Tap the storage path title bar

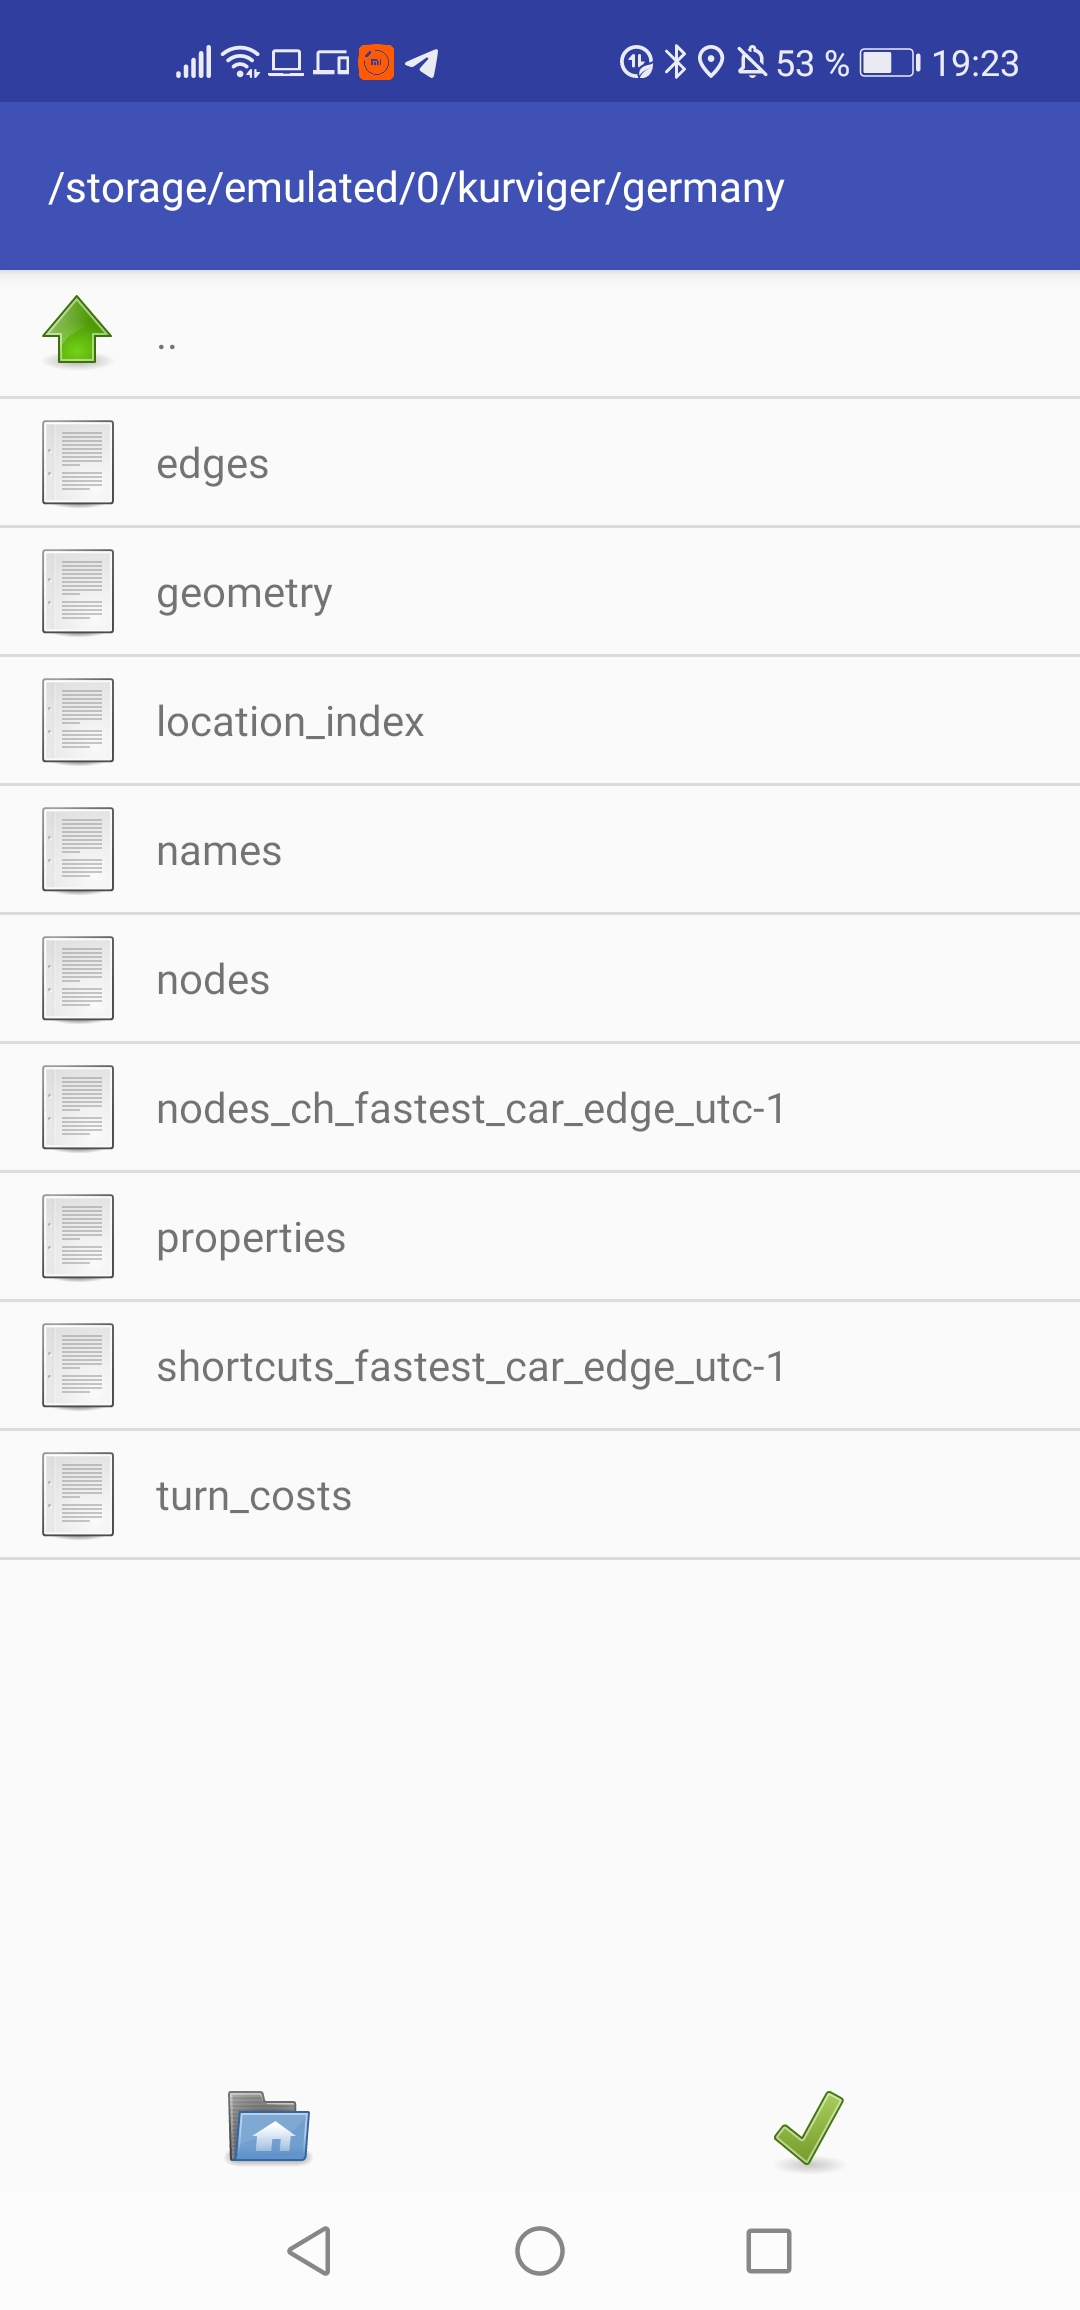click(540, 187)
